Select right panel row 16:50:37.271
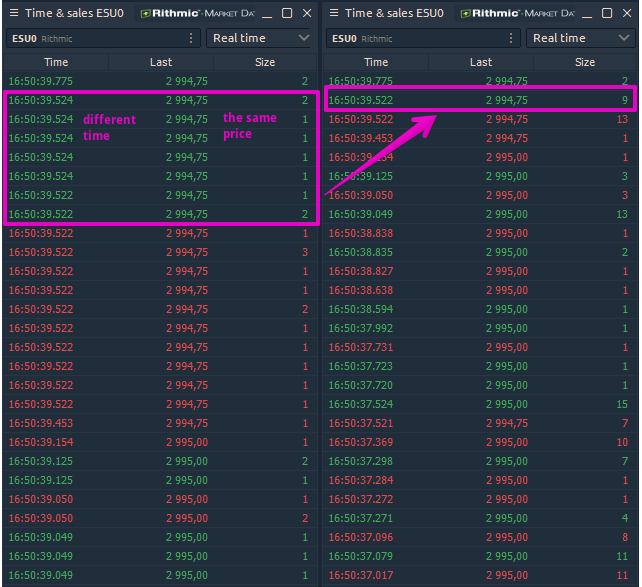 481,518
